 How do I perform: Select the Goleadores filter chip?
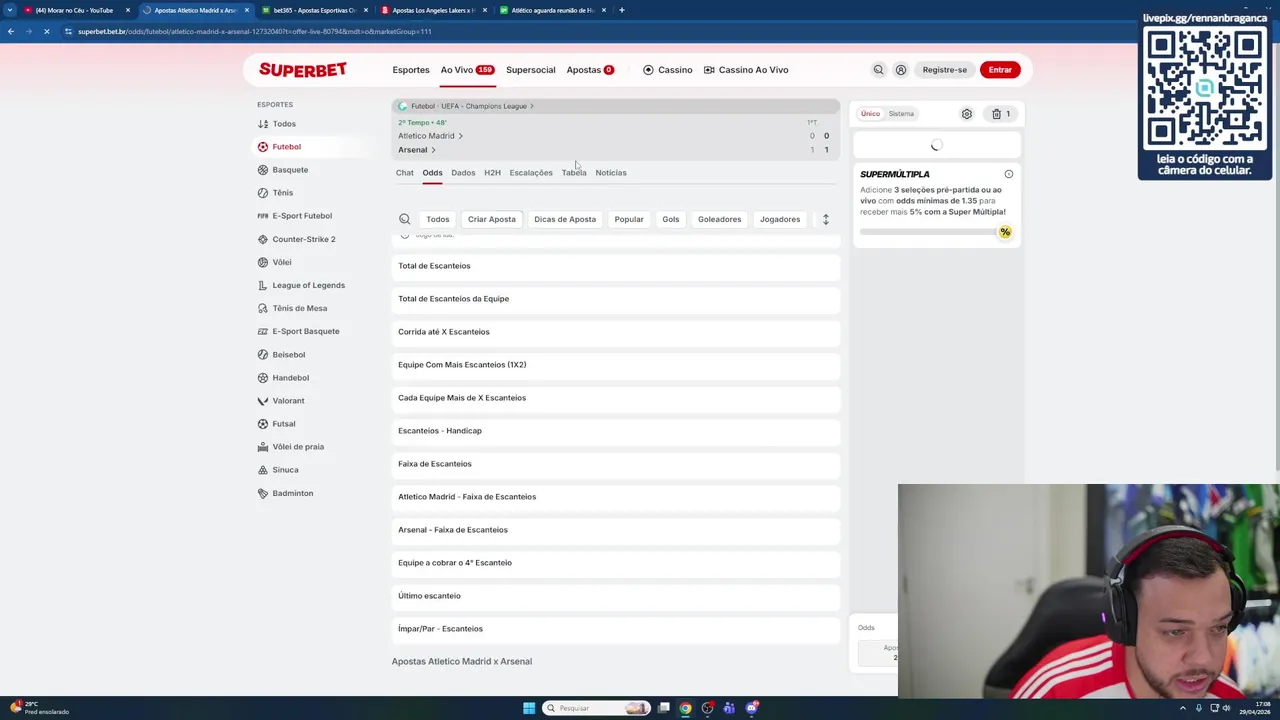coord(720,219)
